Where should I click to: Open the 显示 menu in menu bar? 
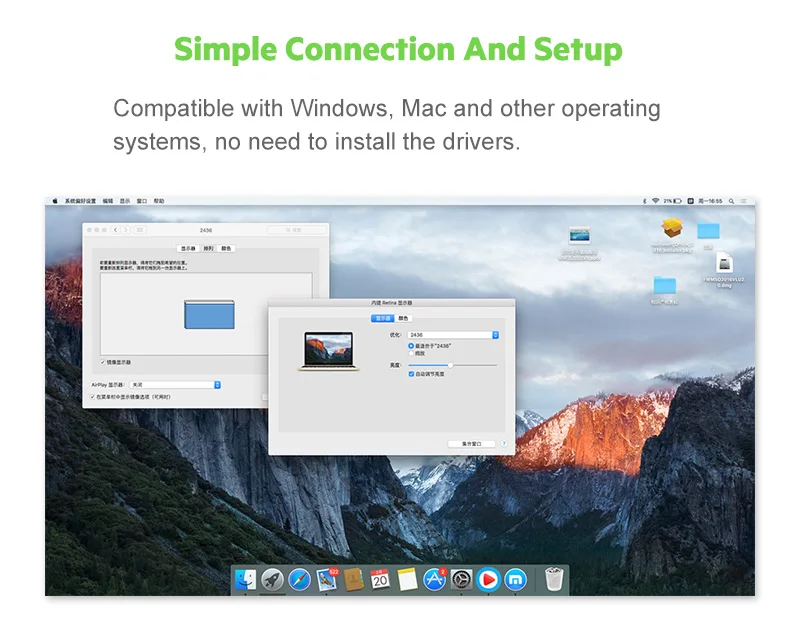click(125, 201)
